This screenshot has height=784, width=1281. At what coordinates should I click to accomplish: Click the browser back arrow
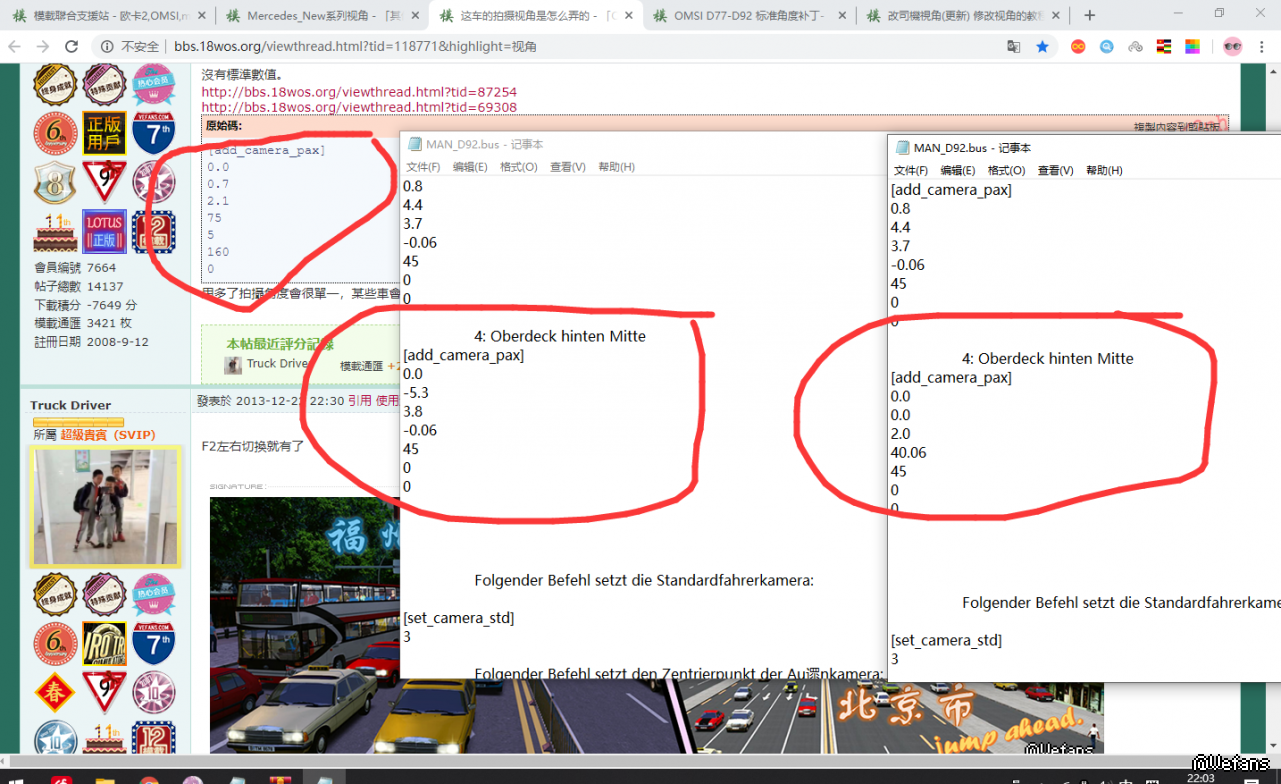tap(14, 47)
